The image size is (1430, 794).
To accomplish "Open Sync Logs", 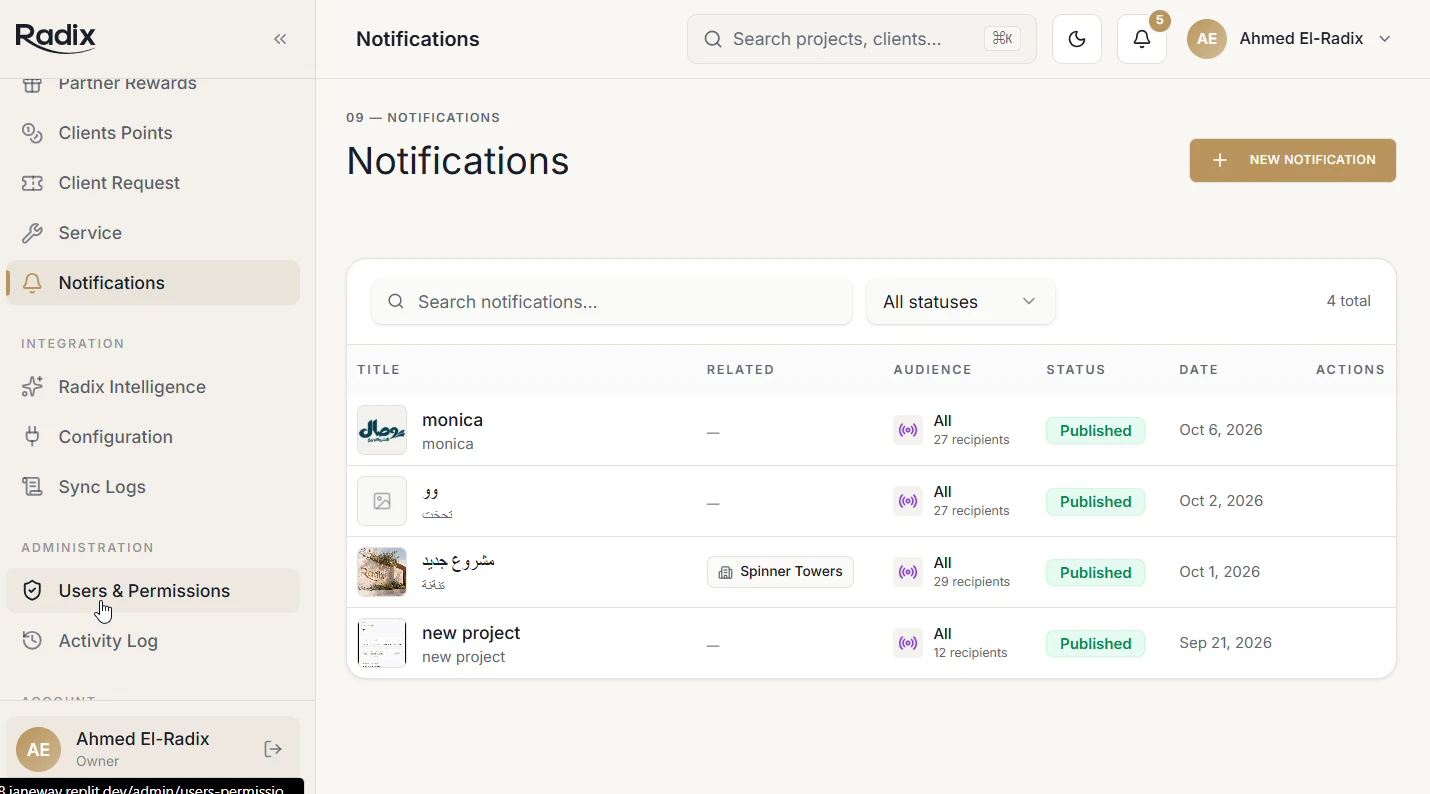I will coord(153,487).
